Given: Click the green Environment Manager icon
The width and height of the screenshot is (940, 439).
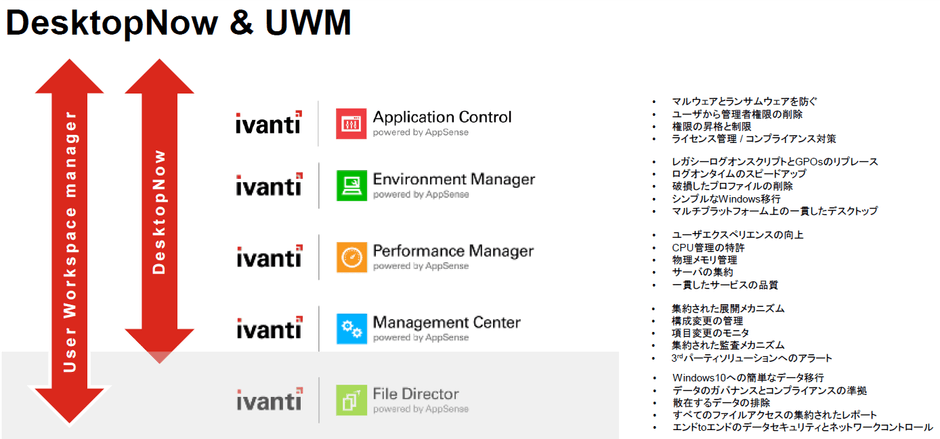Looking at the screenshot, I should pyautogui.click(x=350, y=185).
